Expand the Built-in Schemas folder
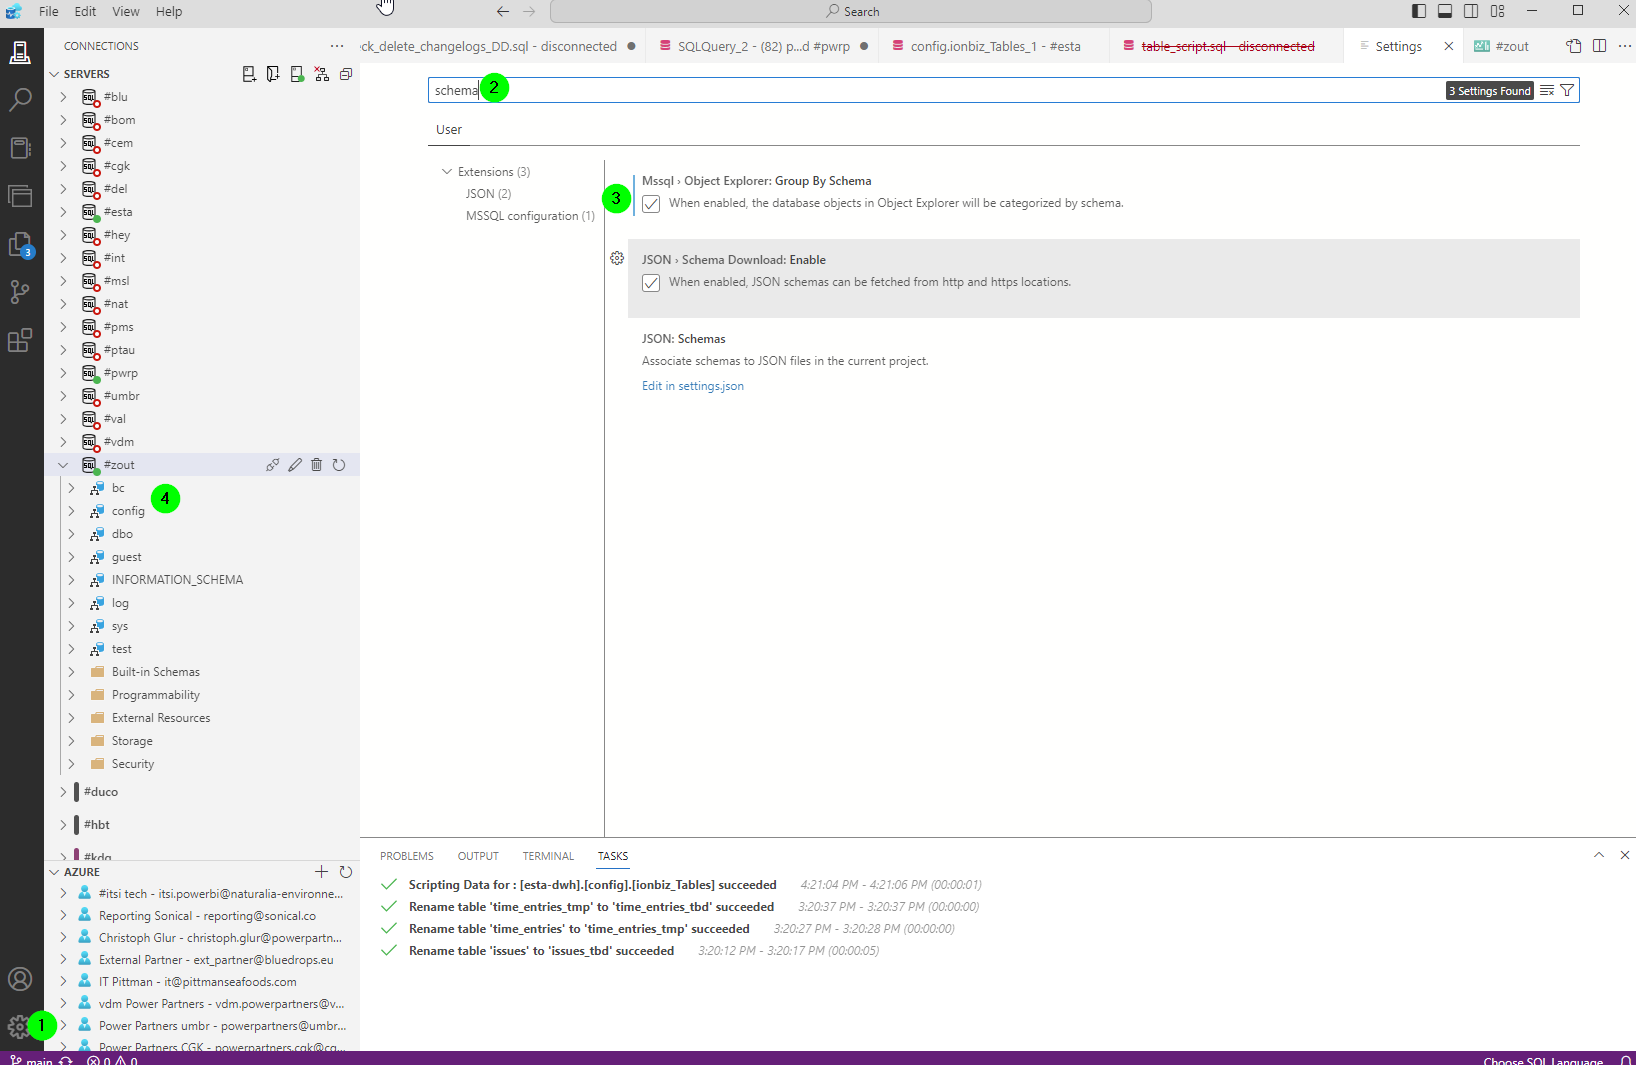The width and height of the screenshot is (1636, 1065). coord(71,672)
